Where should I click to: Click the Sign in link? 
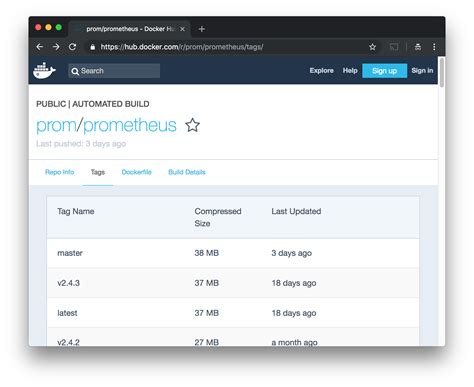(422, 71)
